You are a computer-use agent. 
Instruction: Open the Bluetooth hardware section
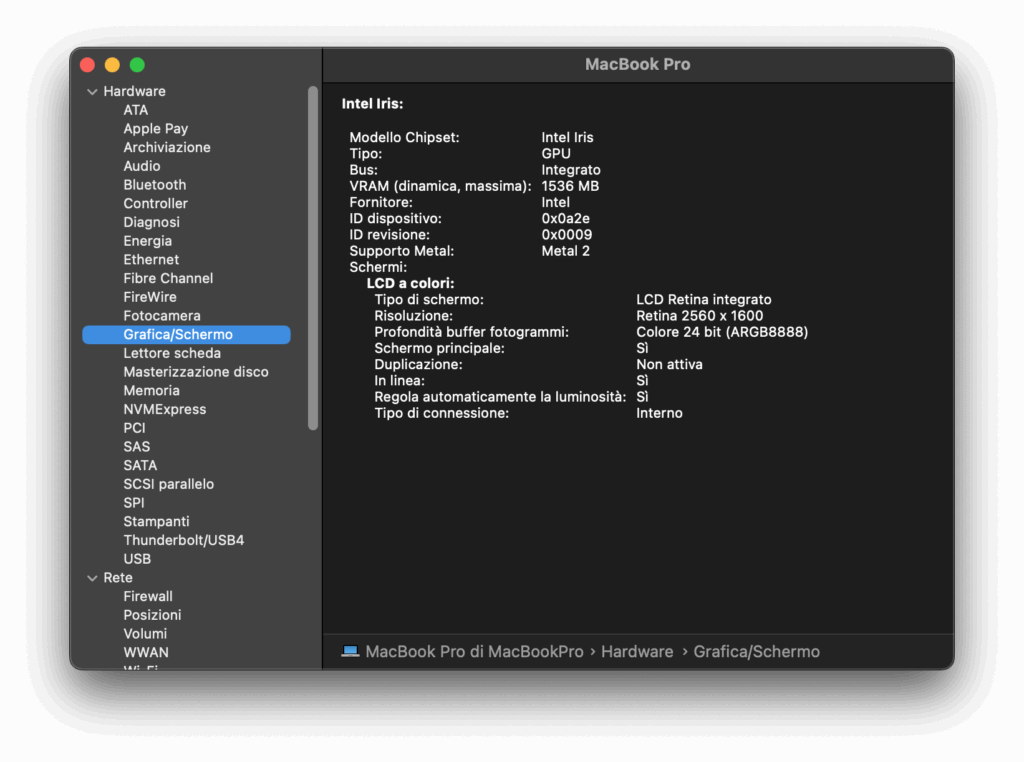[155, 184]
